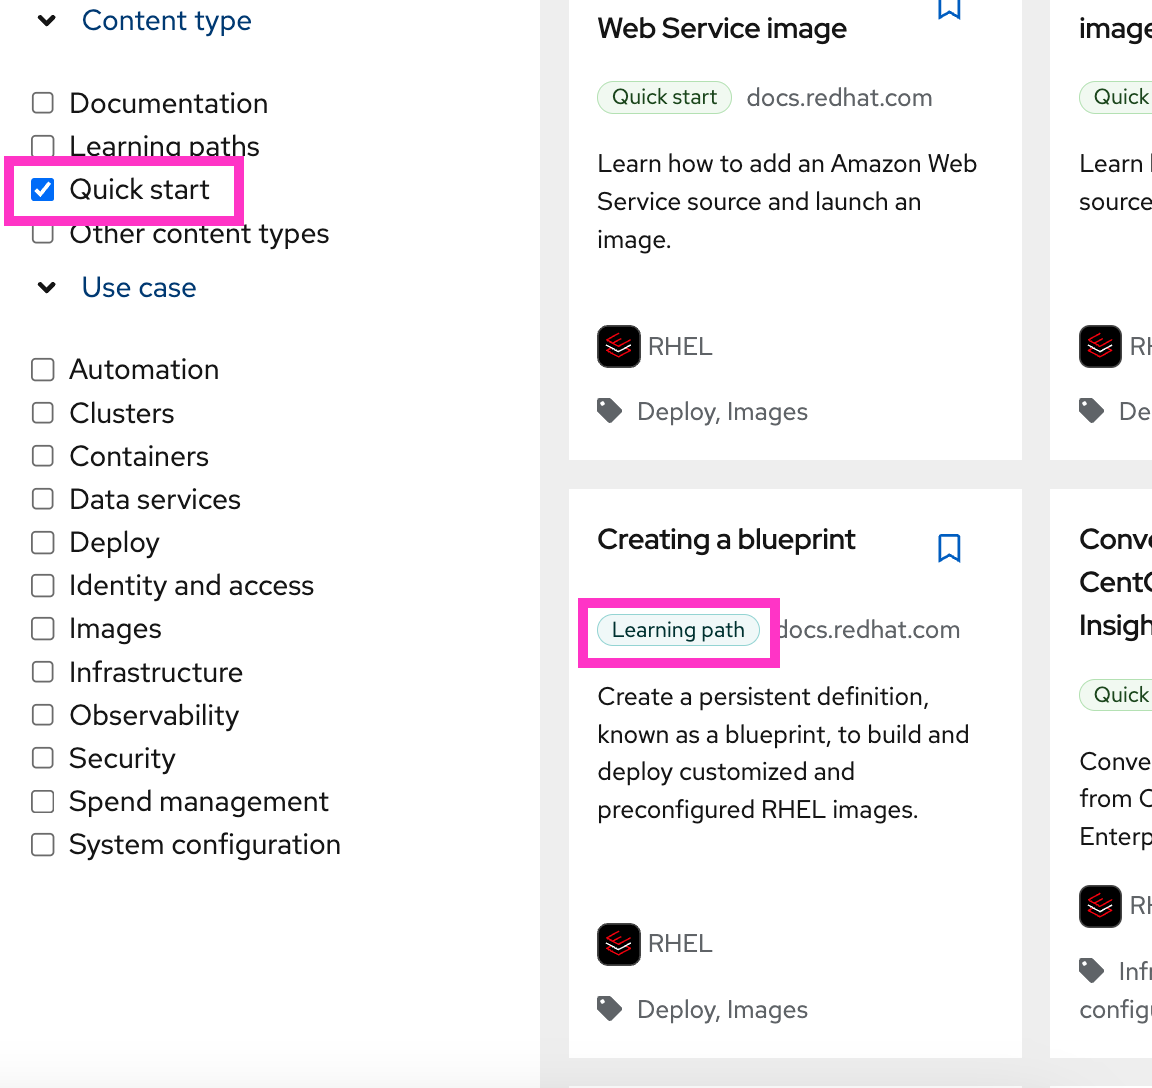Check the Automation use case checkbox
This screenshot has width=1152, height=1088.
[x=43, y=370]
